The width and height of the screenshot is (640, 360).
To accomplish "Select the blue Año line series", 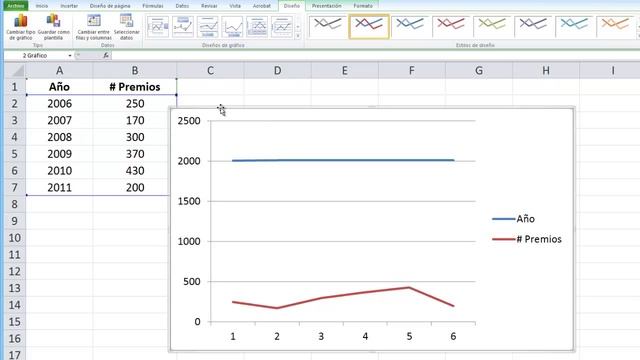I will [x=343, y=160].
